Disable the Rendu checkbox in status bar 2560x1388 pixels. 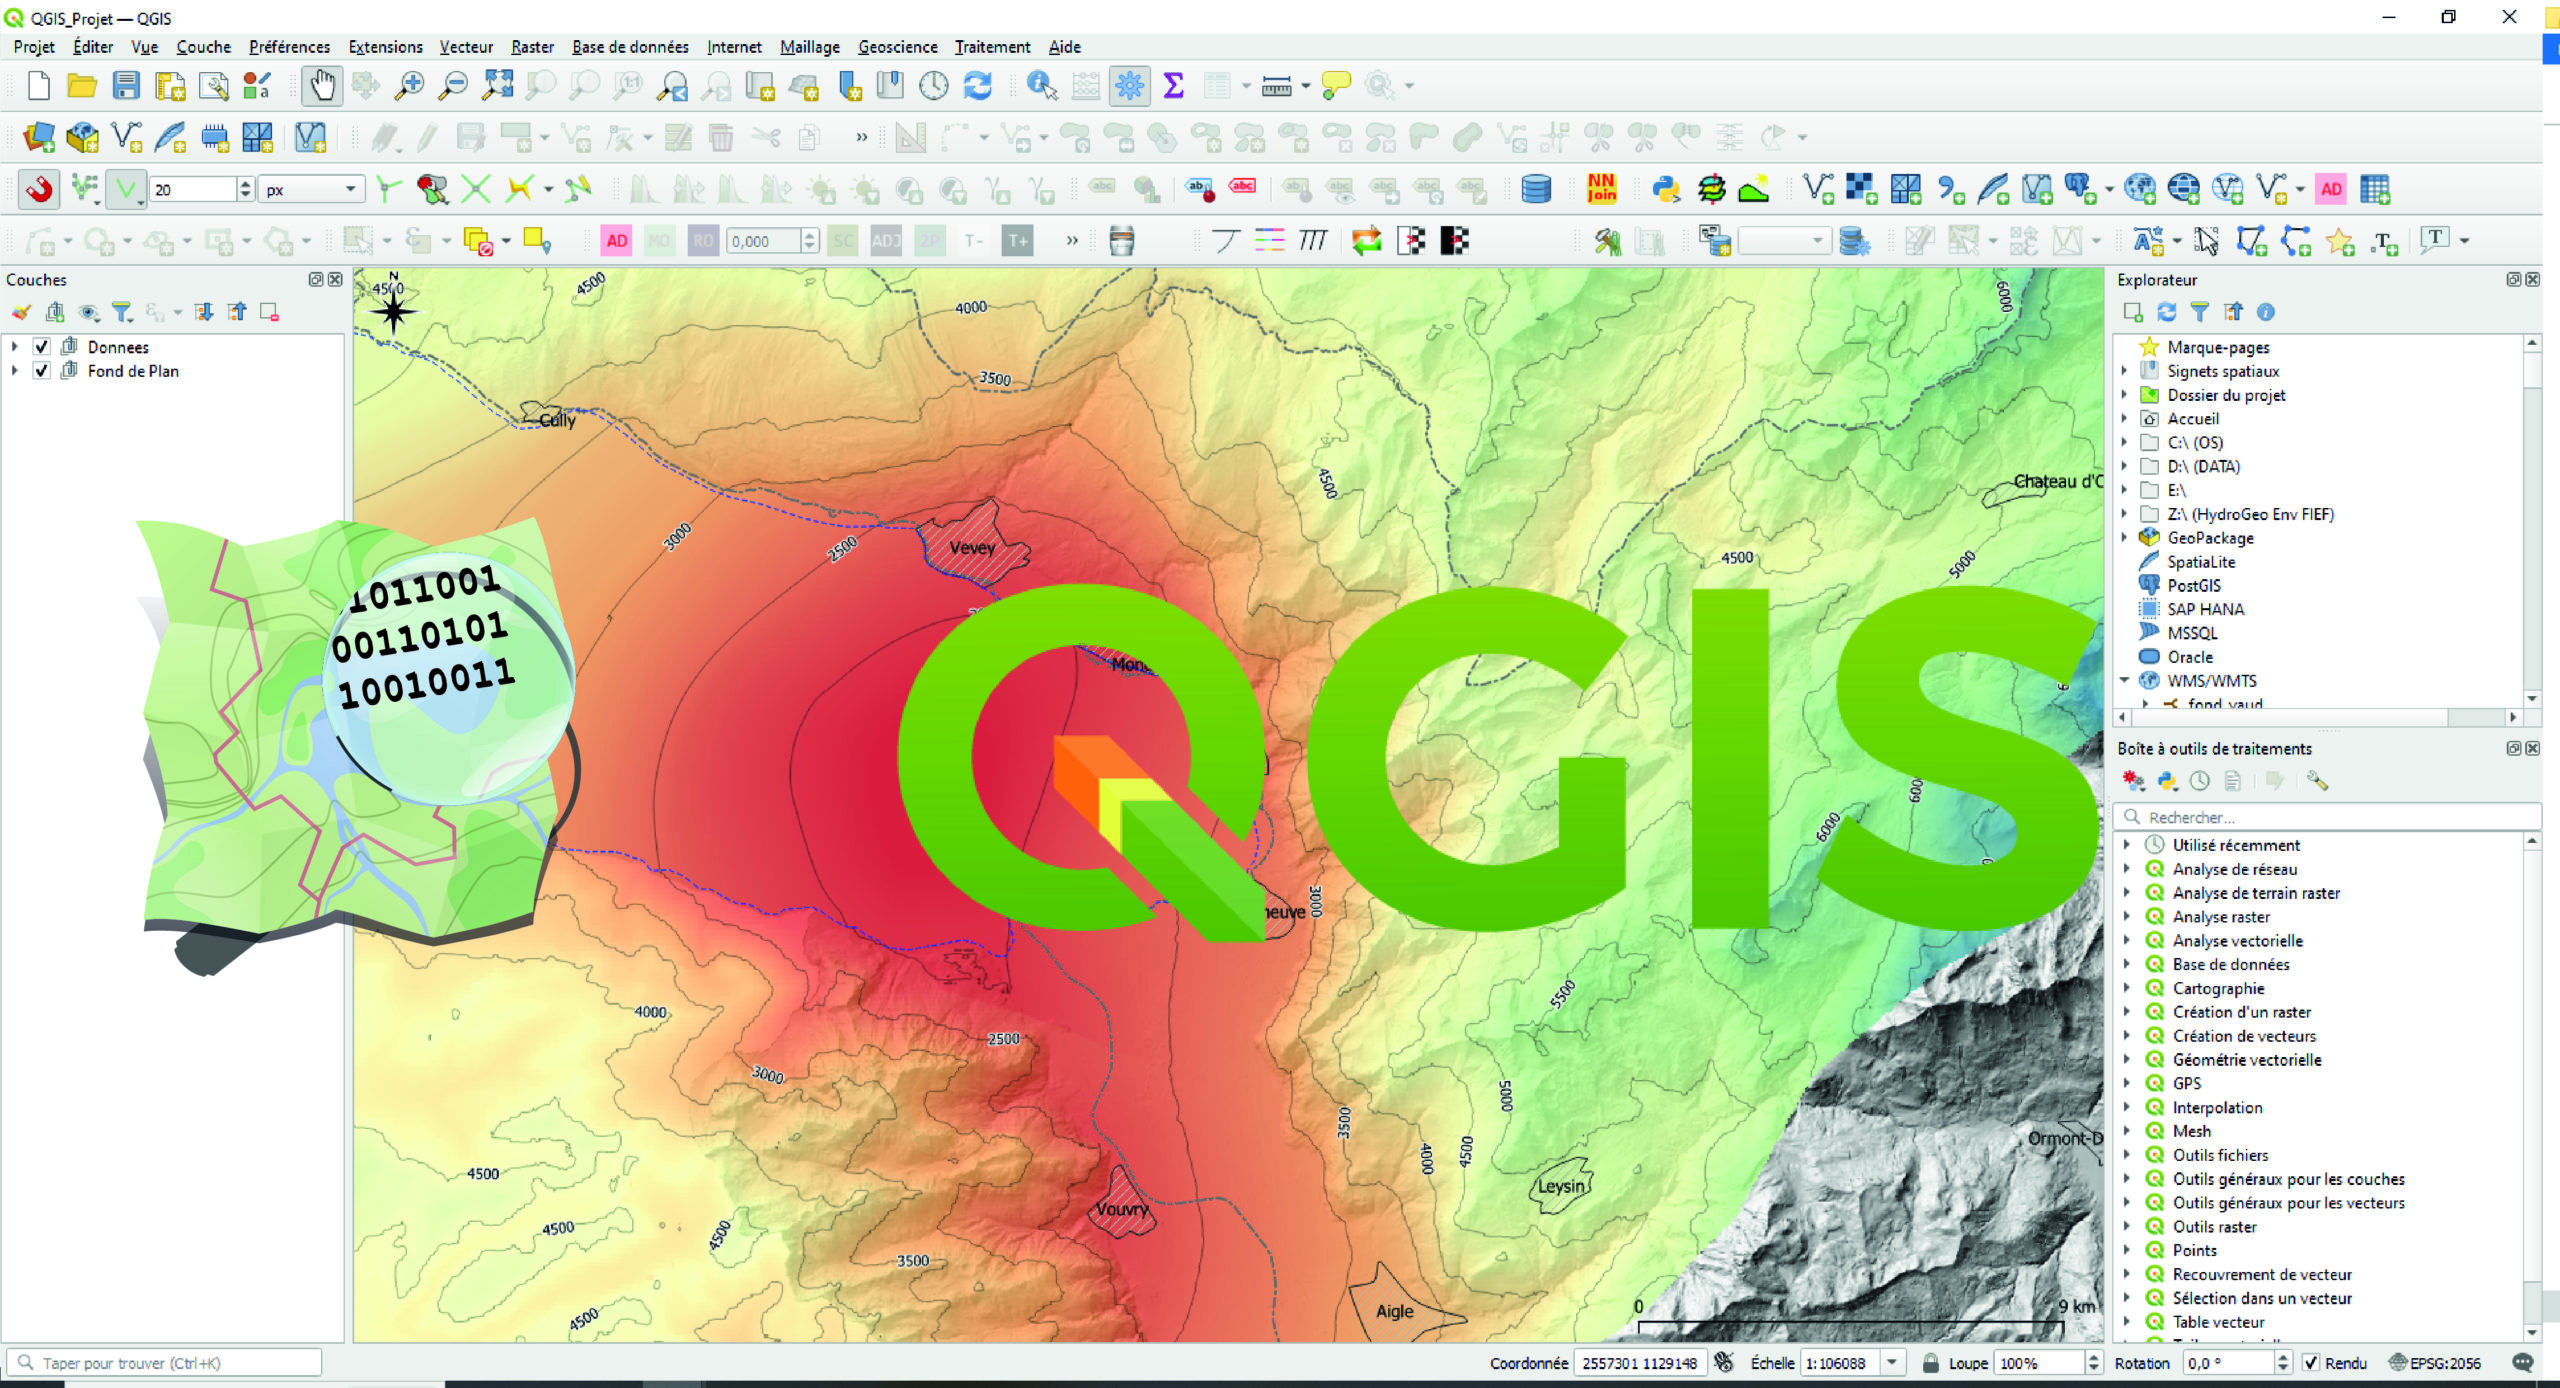pos(2310,1362)
